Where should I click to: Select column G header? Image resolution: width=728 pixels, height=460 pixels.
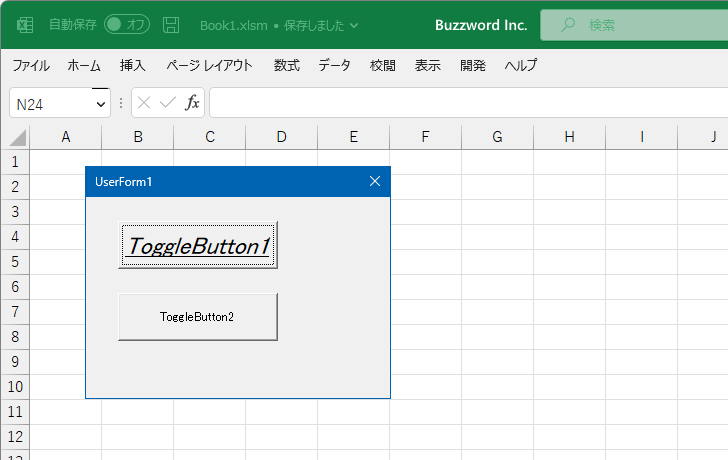coord(497,137)
